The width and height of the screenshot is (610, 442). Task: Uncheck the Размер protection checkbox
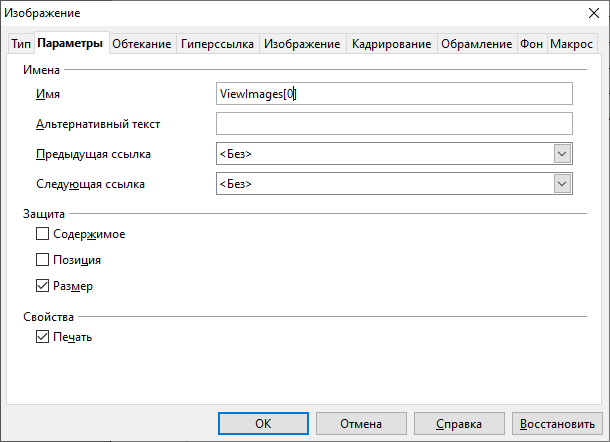tap(42, 286)
